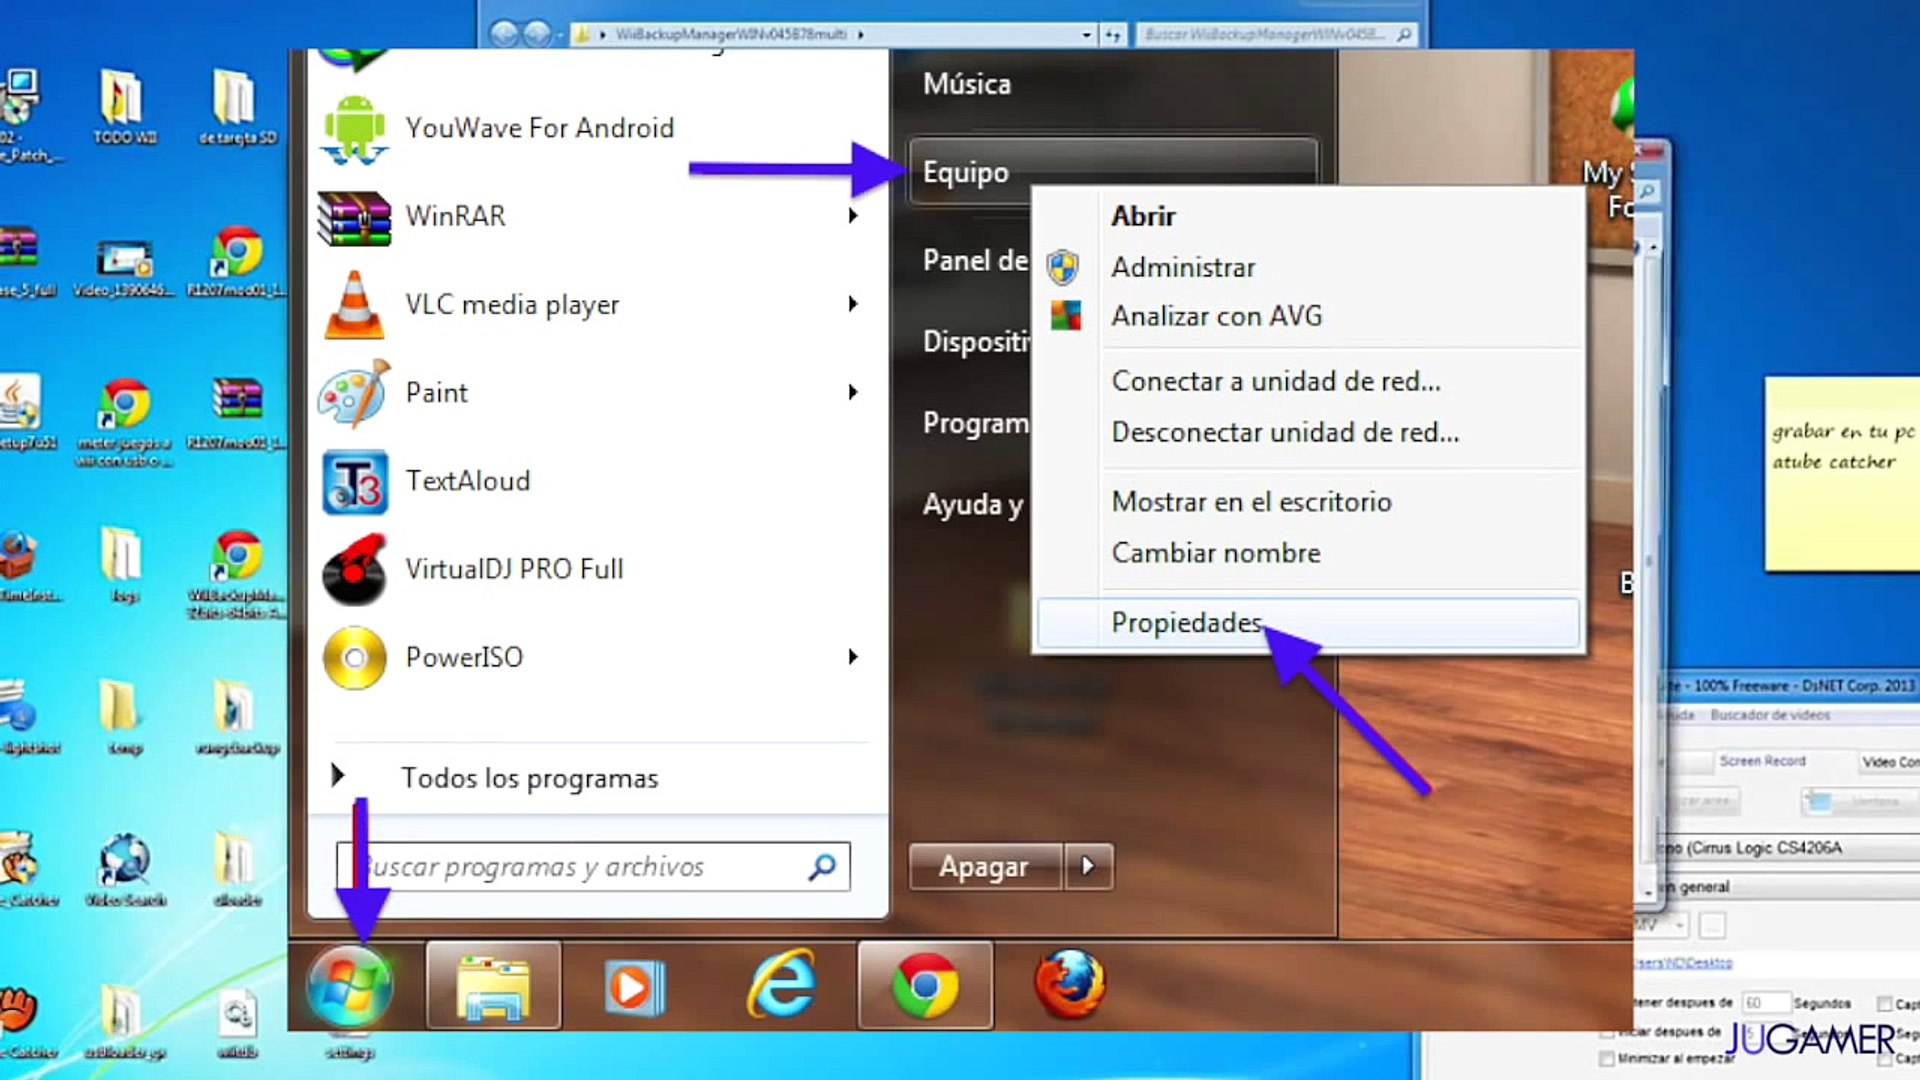Open Internet Explorer from taskbar
Image resolution: width=1920 pixels, height=1080 pixels.
click(781, 985)
